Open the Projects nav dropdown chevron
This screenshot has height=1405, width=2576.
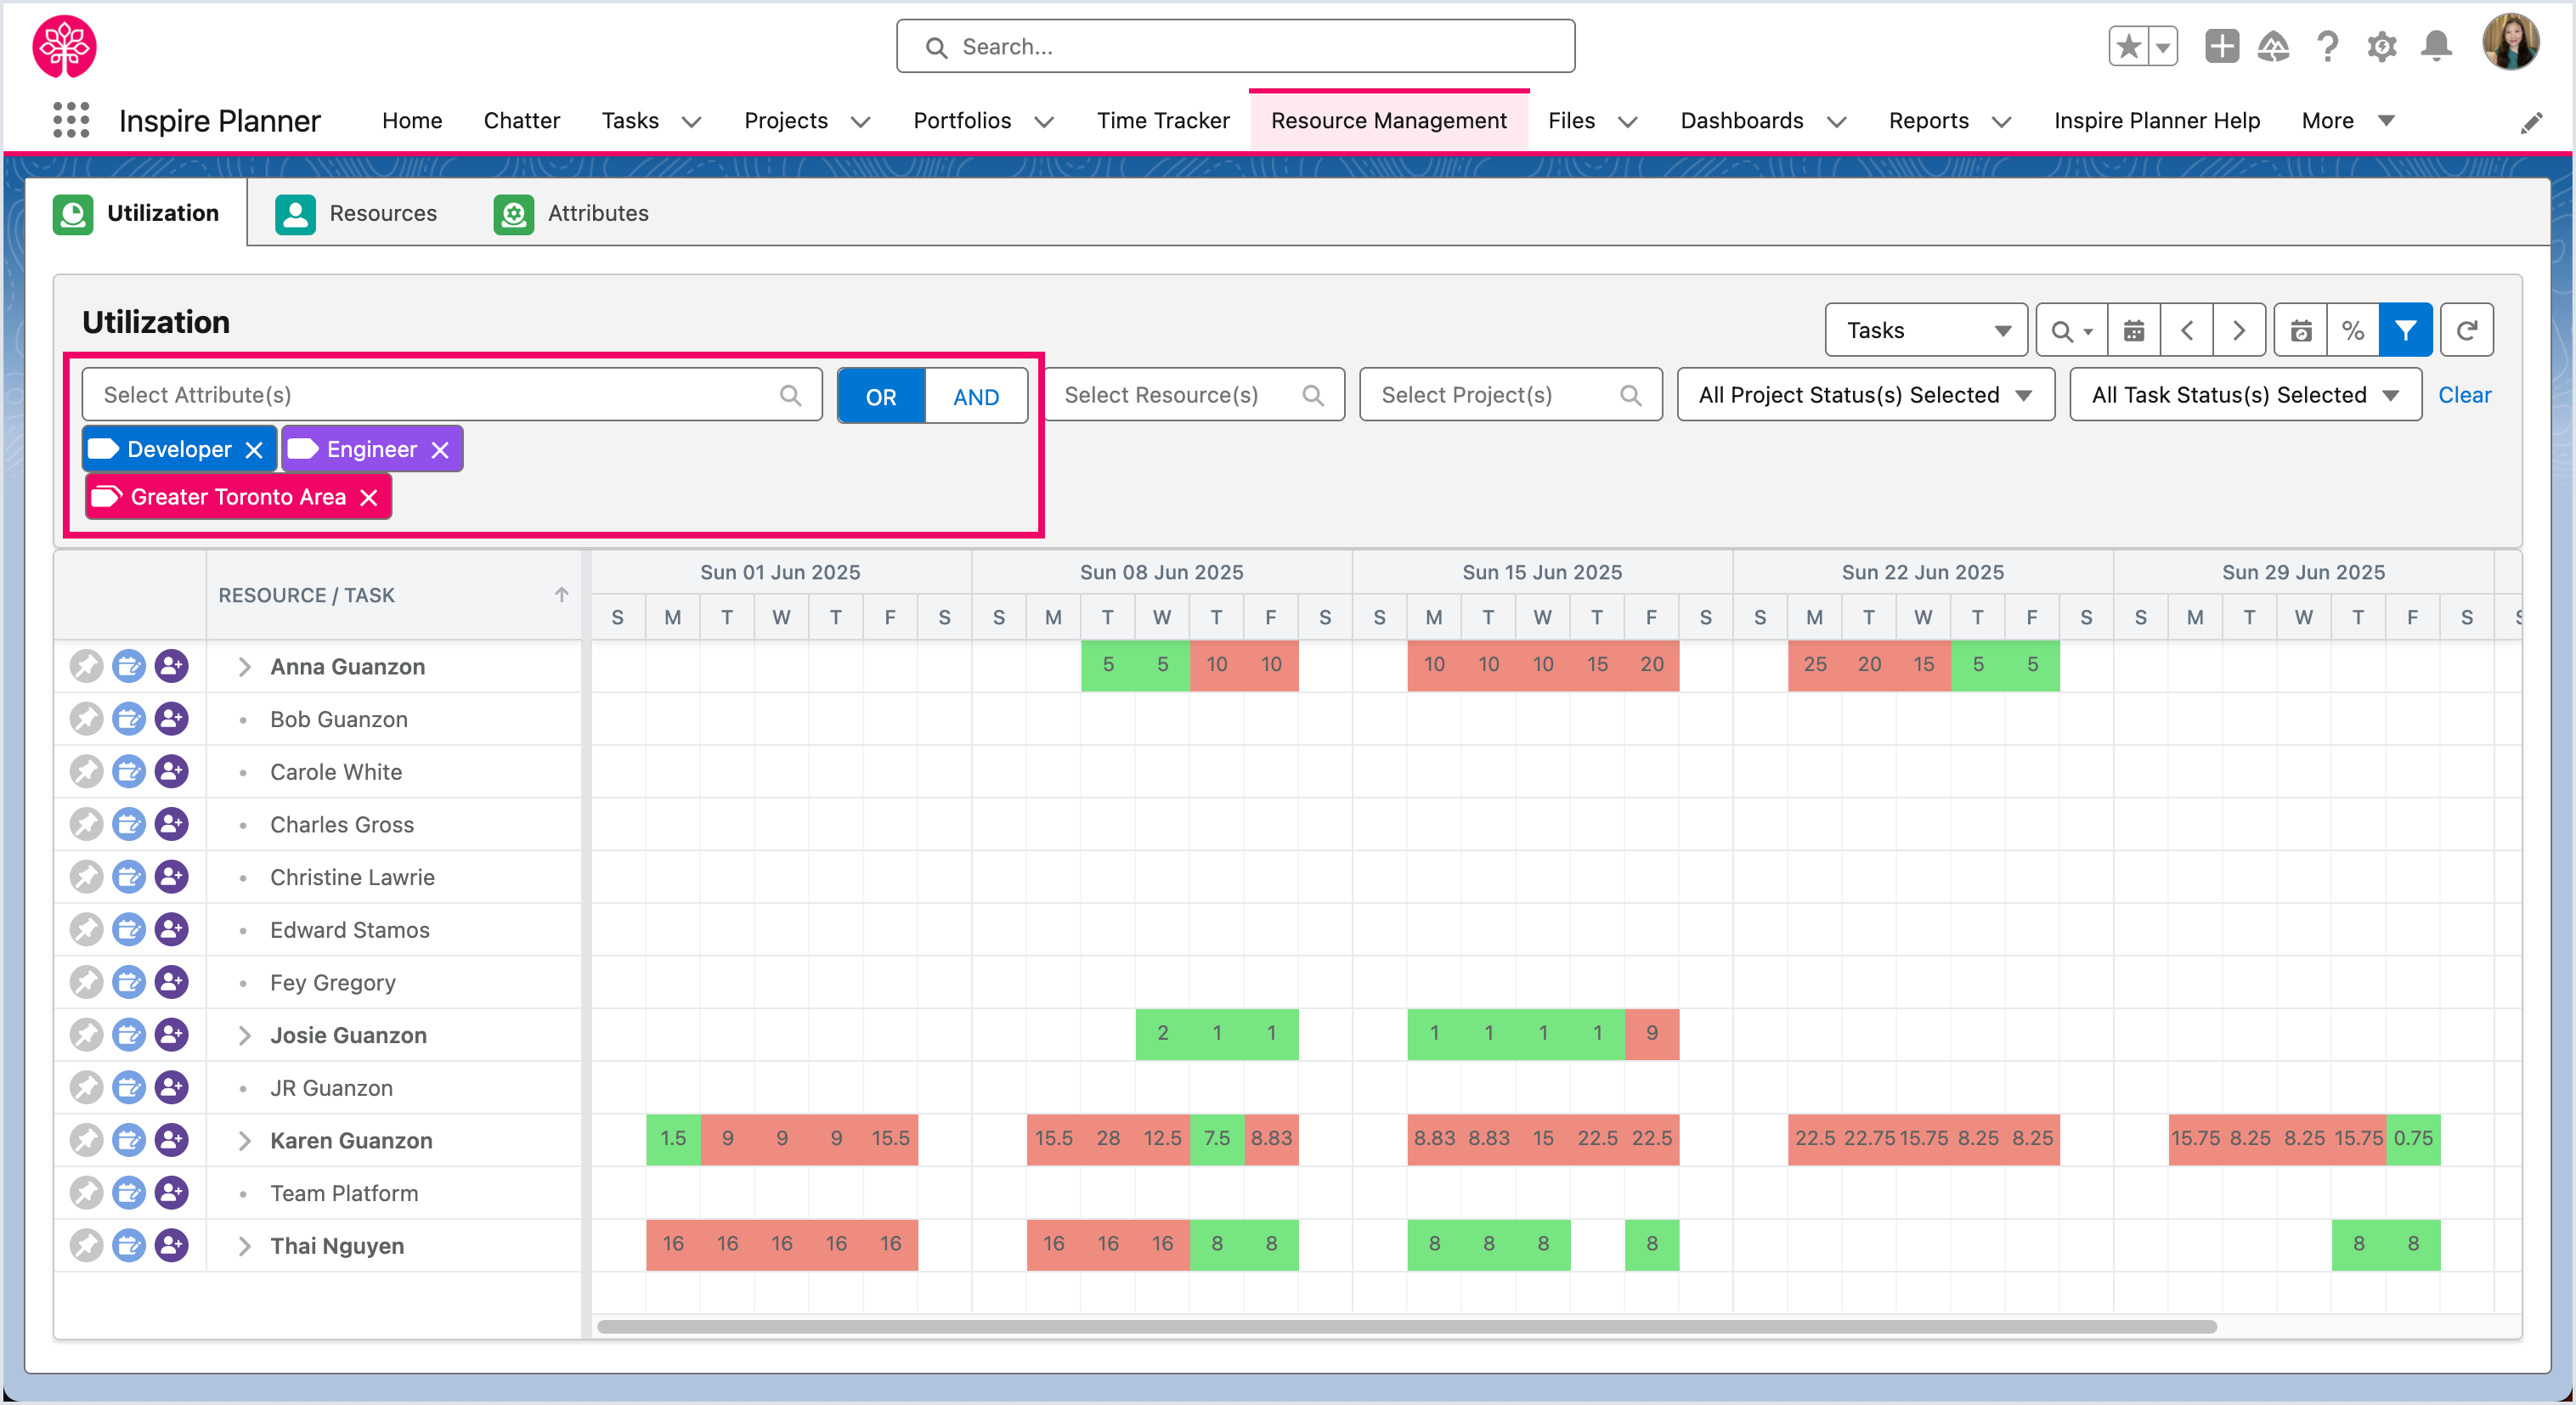pos(860,122)
